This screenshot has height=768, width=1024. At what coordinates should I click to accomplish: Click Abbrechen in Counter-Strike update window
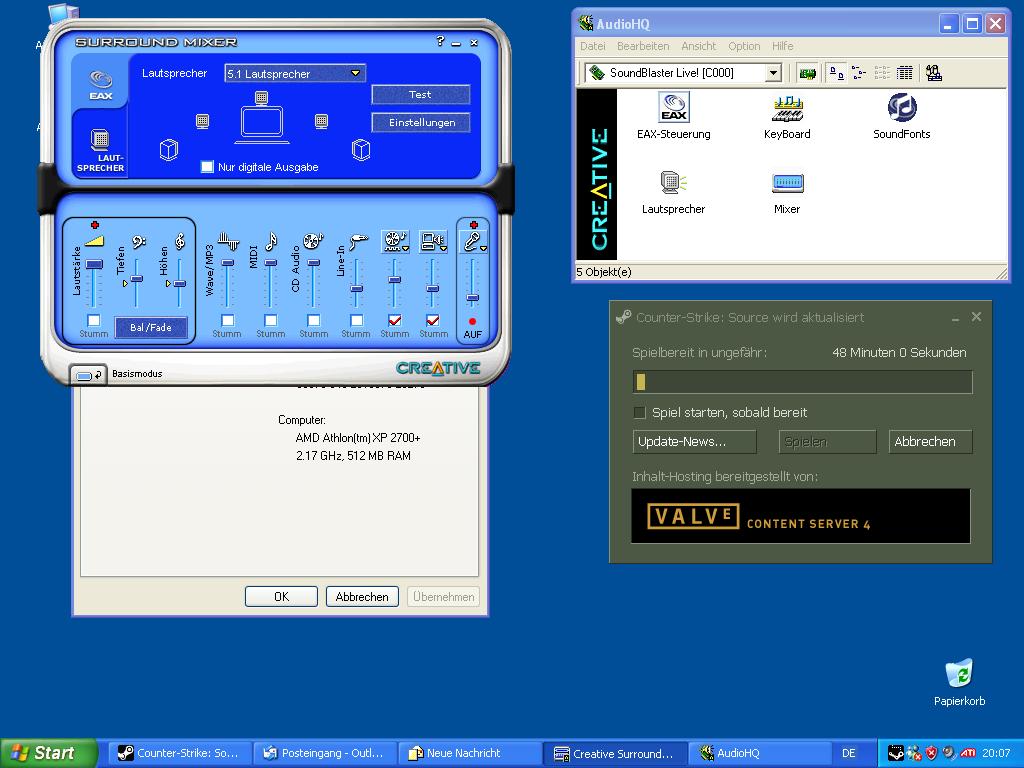pos(931,441)
